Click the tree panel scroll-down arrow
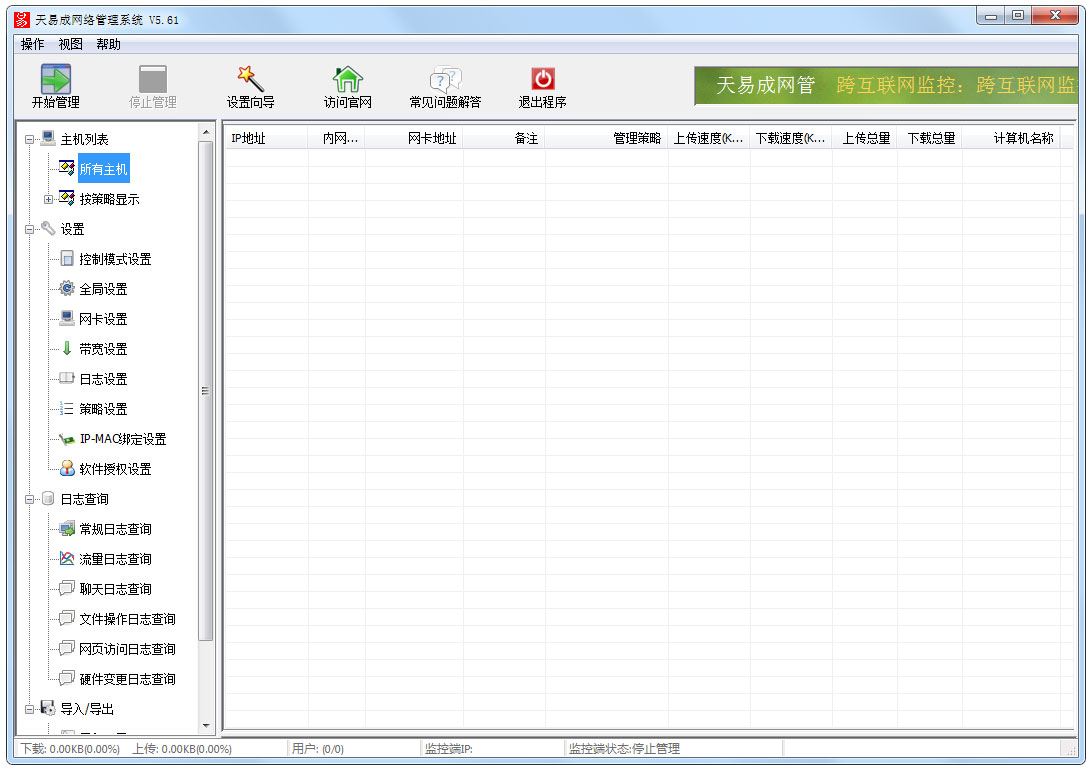This screenshot has width=1090, height=771. 206,726
